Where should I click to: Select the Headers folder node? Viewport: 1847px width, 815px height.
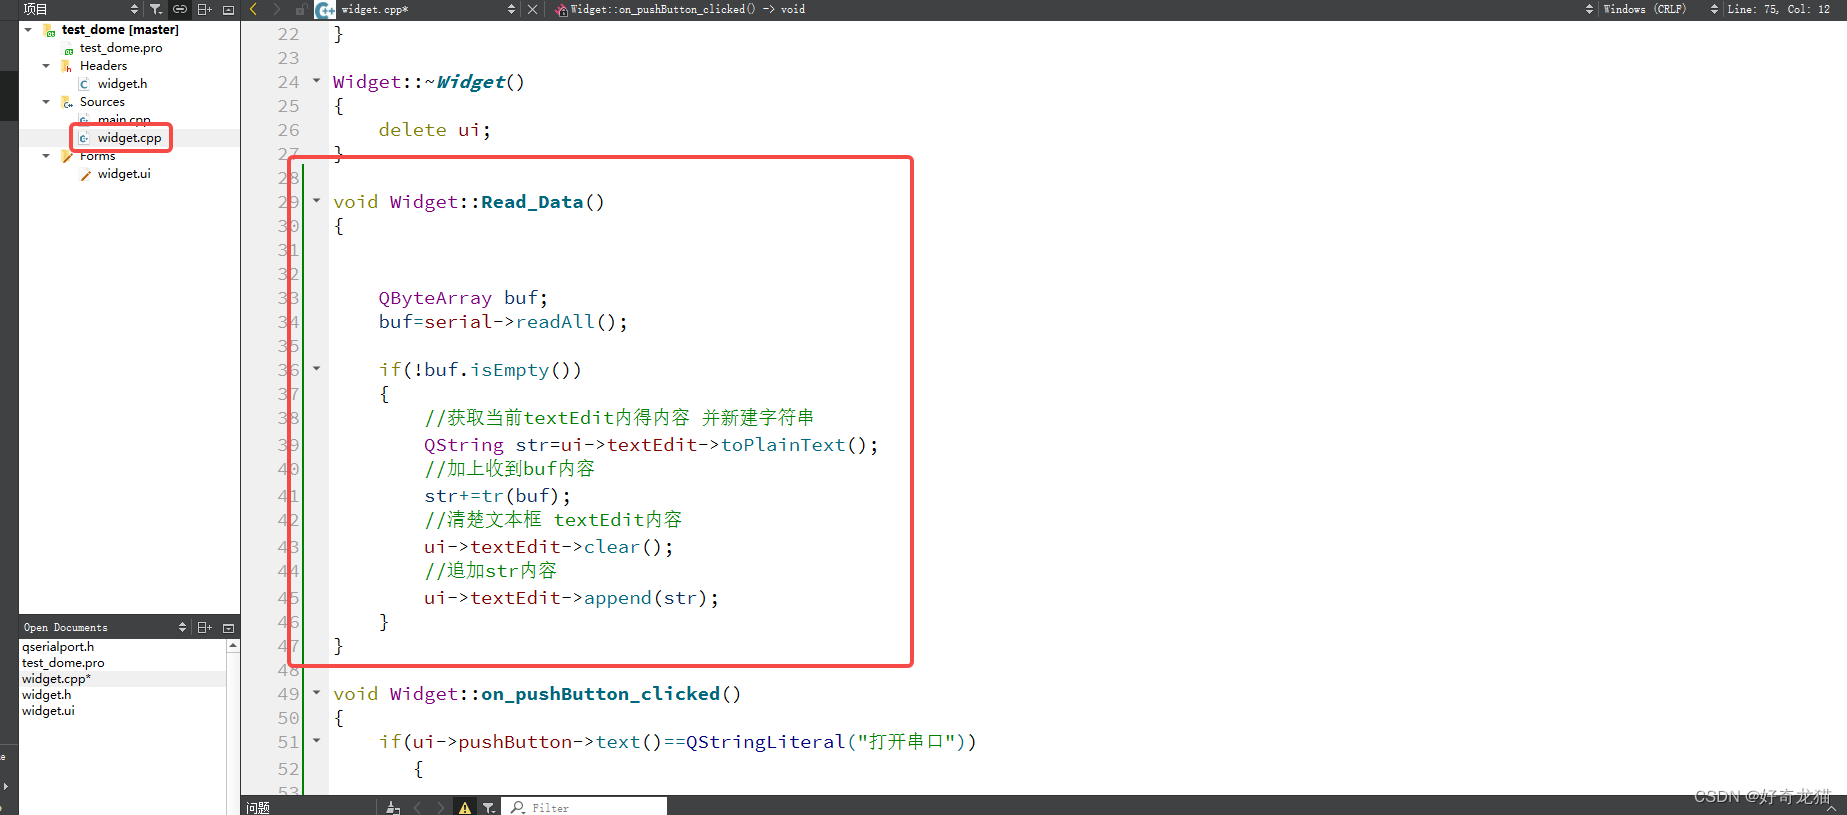(x=103, y=66)
